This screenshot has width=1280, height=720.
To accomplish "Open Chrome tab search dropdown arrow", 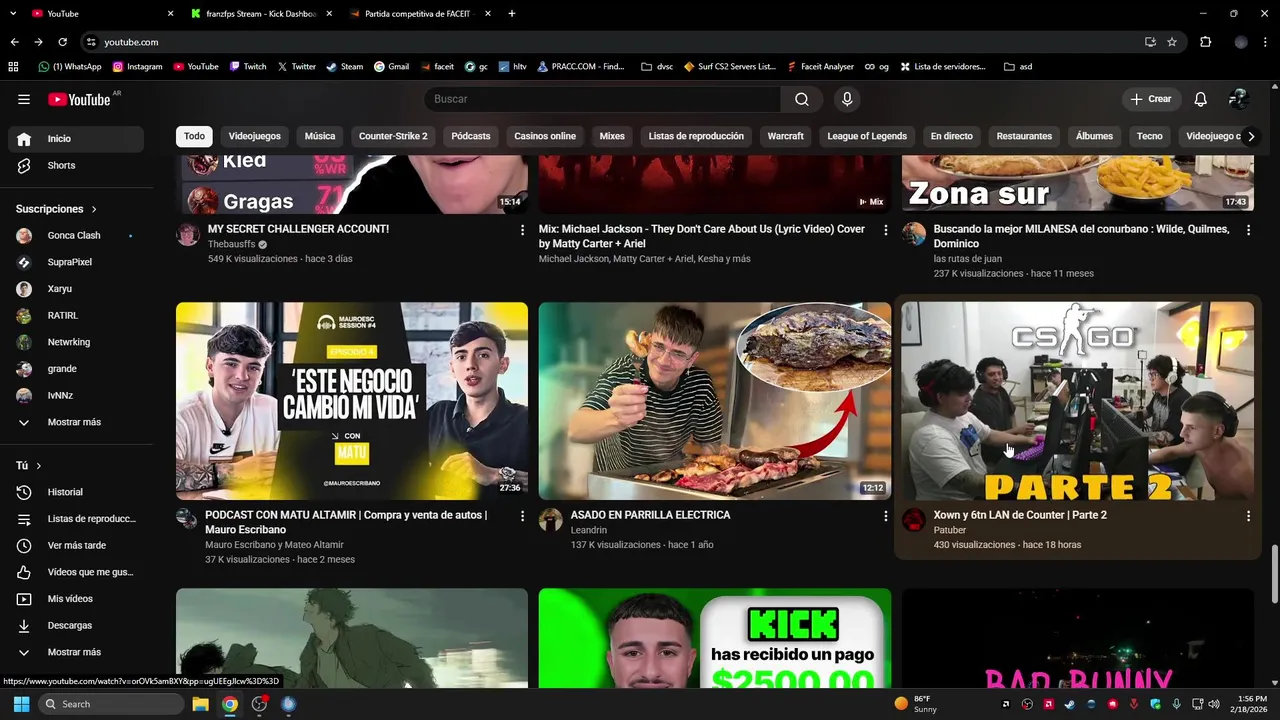I will [x=14, y=14].
